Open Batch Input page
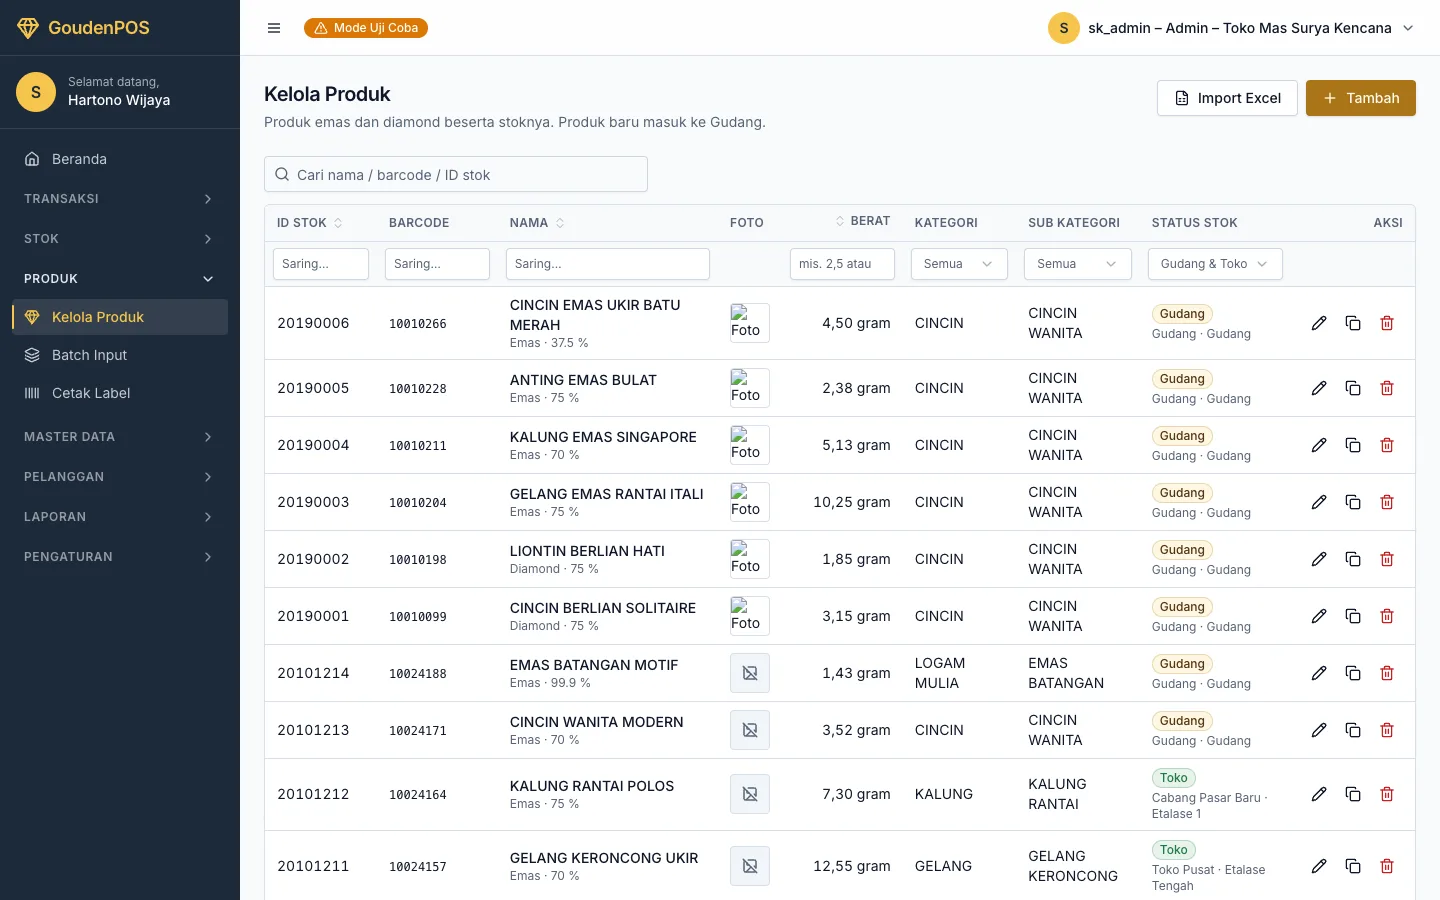 pos(120,355)
